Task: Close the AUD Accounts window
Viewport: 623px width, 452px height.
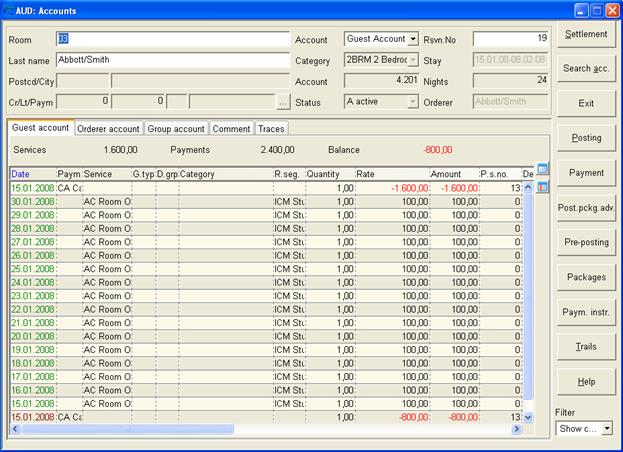Action: coord(611,11)
